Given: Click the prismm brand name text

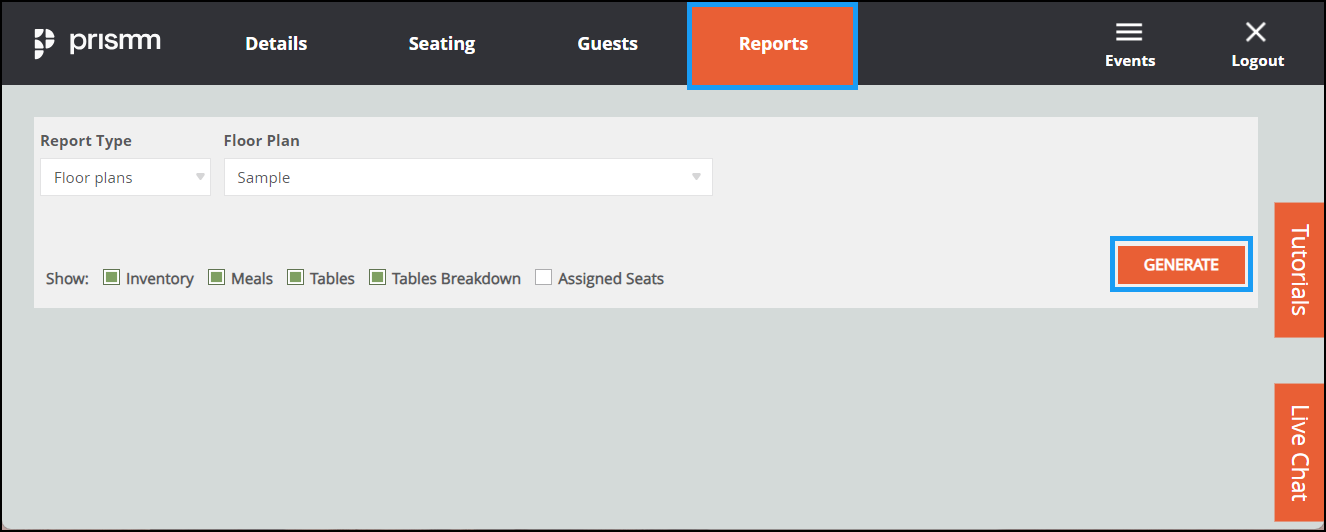Looking at the screenshot, I should (x=115, y=43).
